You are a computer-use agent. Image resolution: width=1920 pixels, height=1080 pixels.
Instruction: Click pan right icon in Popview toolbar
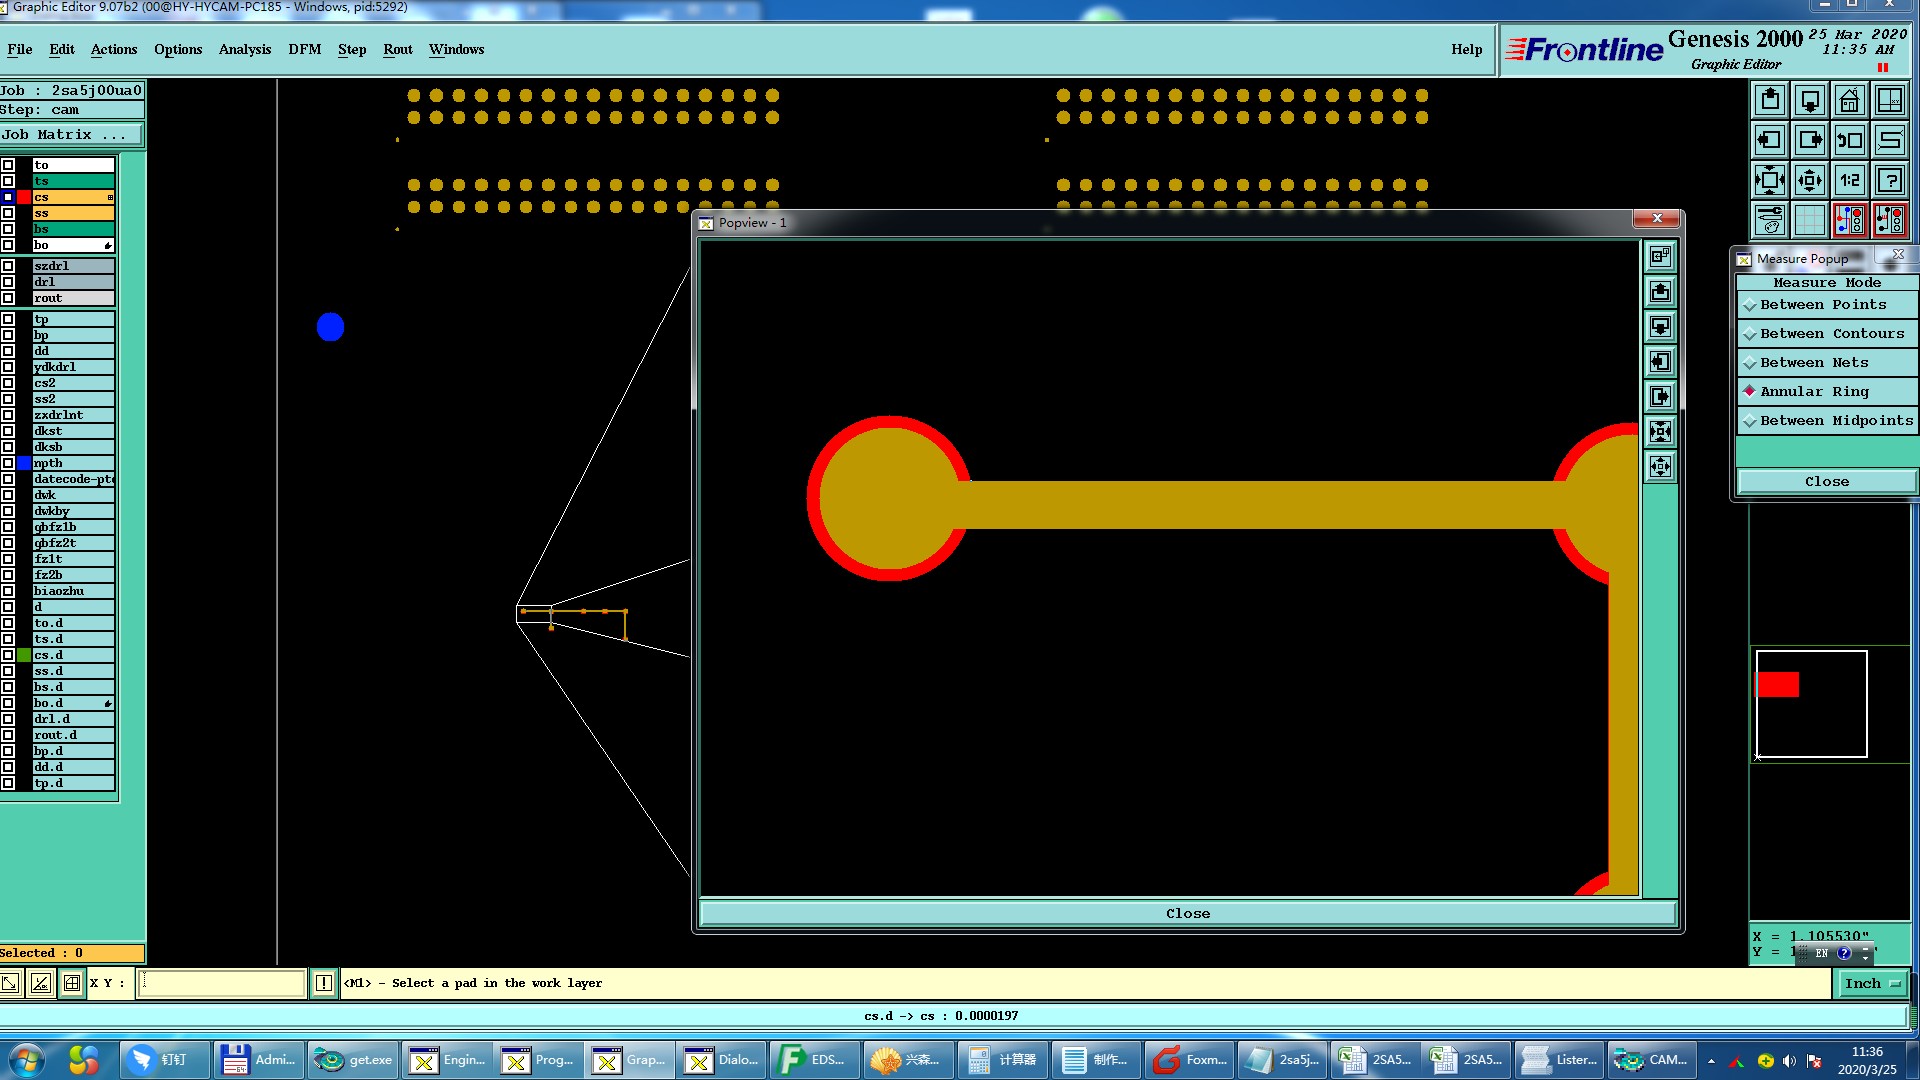1660,397
